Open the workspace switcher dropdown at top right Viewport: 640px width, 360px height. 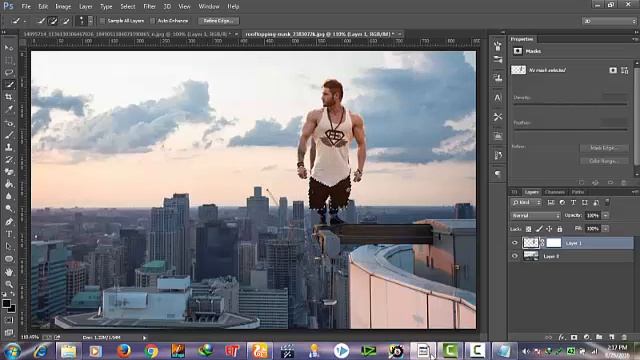pos(609,21)
